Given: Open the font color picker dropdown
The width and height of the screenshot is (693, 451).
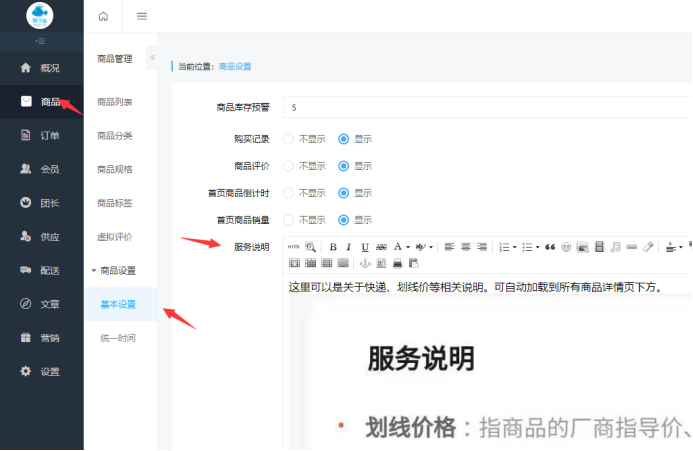Looking at the screenshot, I should click(408, 247).
